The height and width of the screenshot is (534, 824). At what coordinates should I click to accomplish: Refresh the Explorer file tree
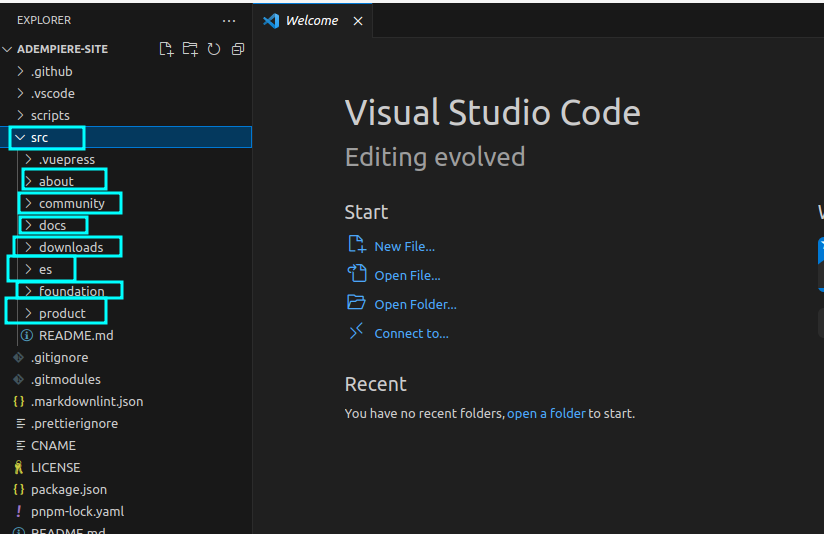214,49
